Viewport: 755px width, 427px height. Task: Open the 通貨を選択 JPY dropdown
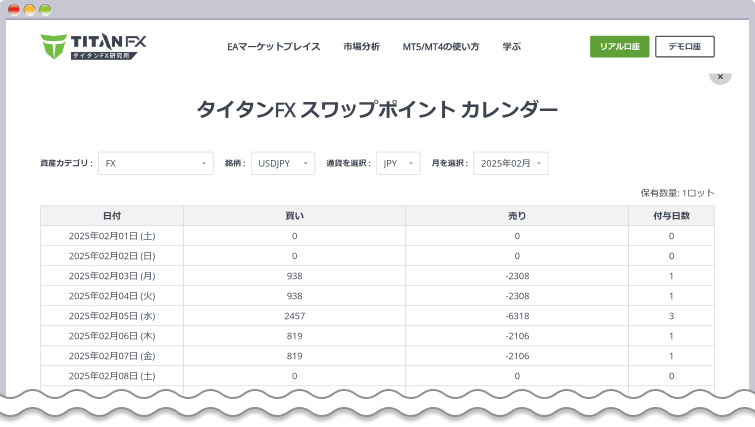tap(398, 163)
